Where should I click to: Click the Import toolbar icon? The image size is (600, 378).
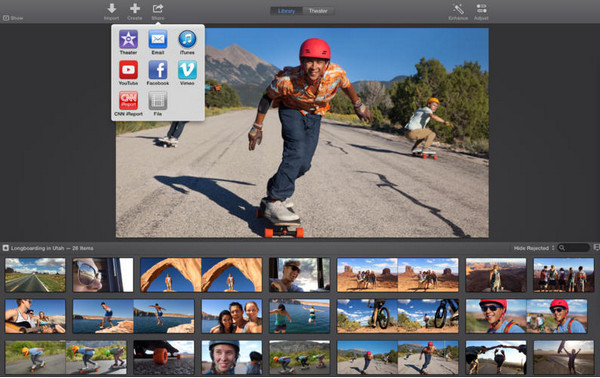(111, 8)
